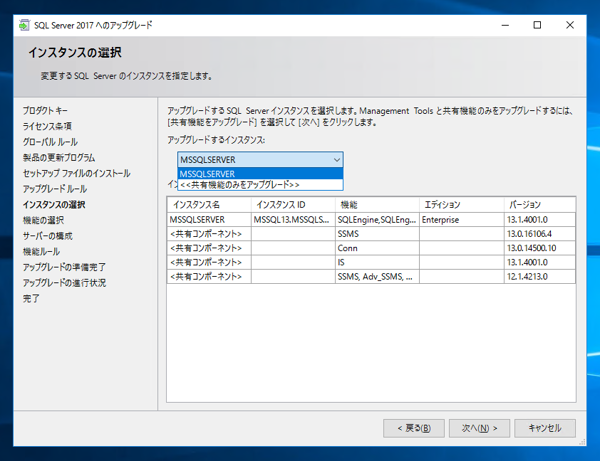Click the Conn feature cell
The image size is (600, 461).
pyautogui.click(x=377, y=248)
